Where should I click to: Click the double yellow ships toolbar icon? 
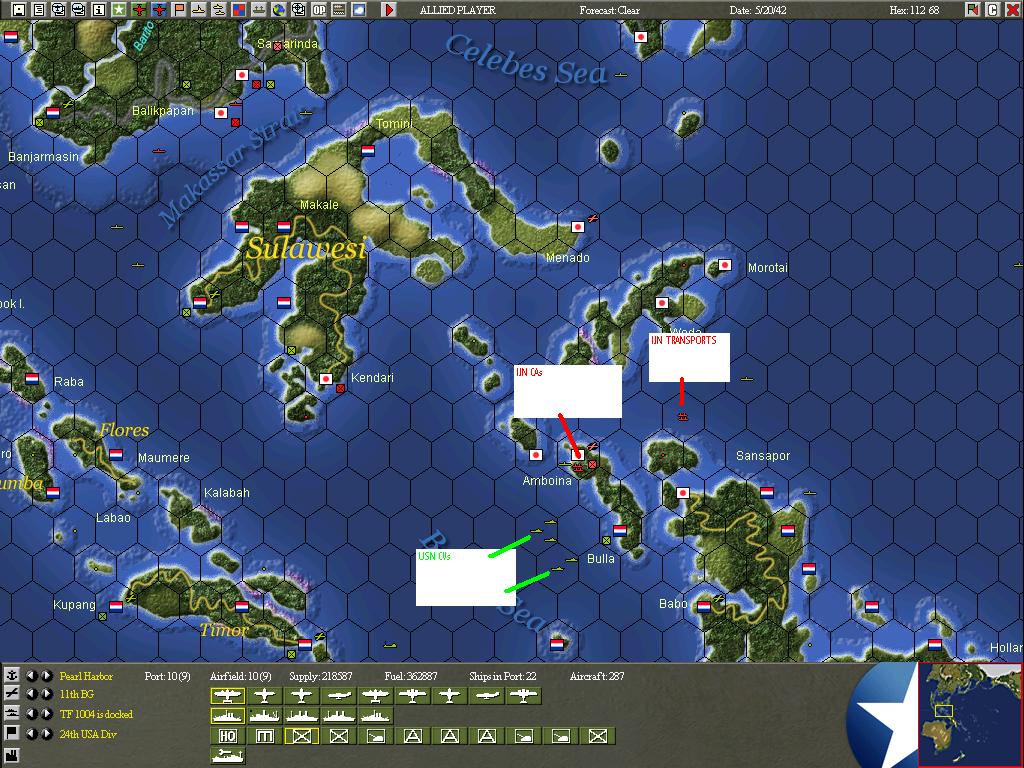219,10
